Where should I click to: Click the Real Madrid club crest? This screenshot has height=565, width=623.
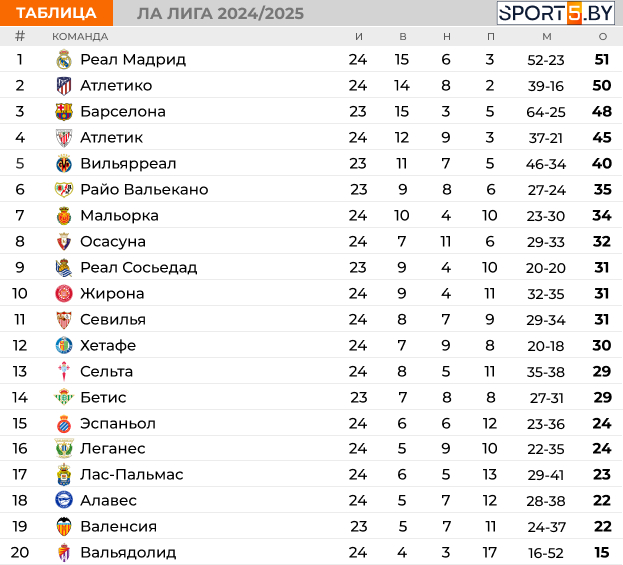(x=64, y=60)
